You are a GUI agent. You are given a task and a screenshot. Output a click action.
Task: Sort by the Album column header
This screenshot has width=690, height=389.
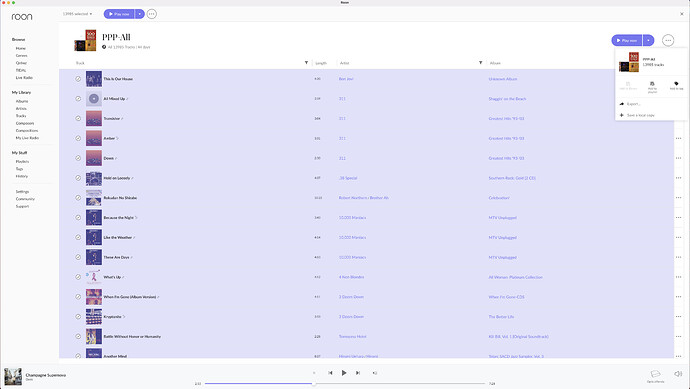(x=495, y=63)
